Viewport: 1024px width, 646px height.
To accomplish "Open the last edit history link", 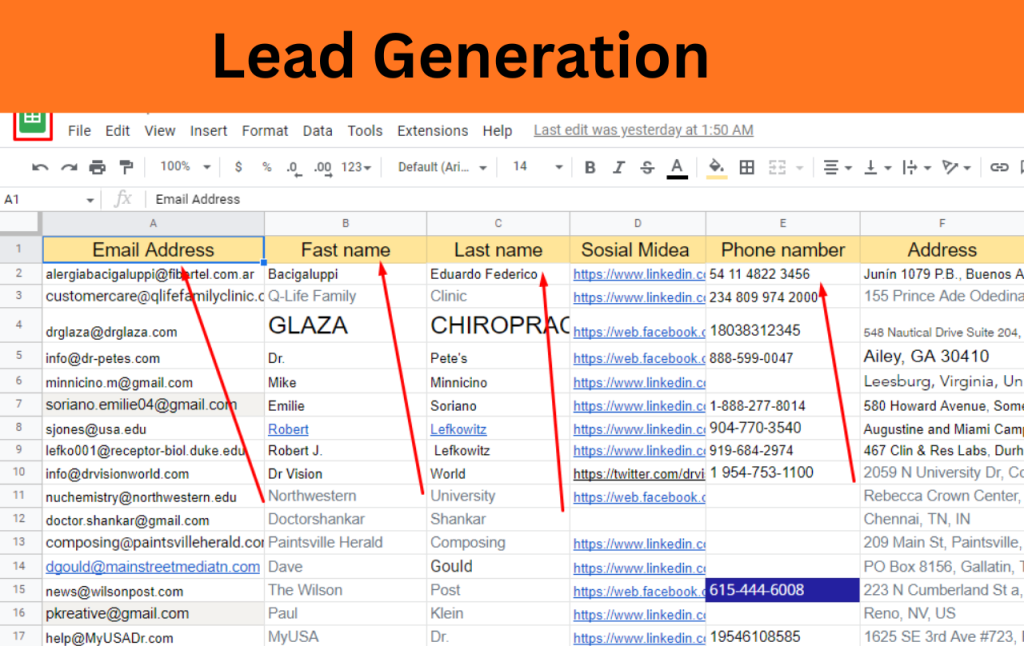I will pyautogui.click(x=643, y=130).
